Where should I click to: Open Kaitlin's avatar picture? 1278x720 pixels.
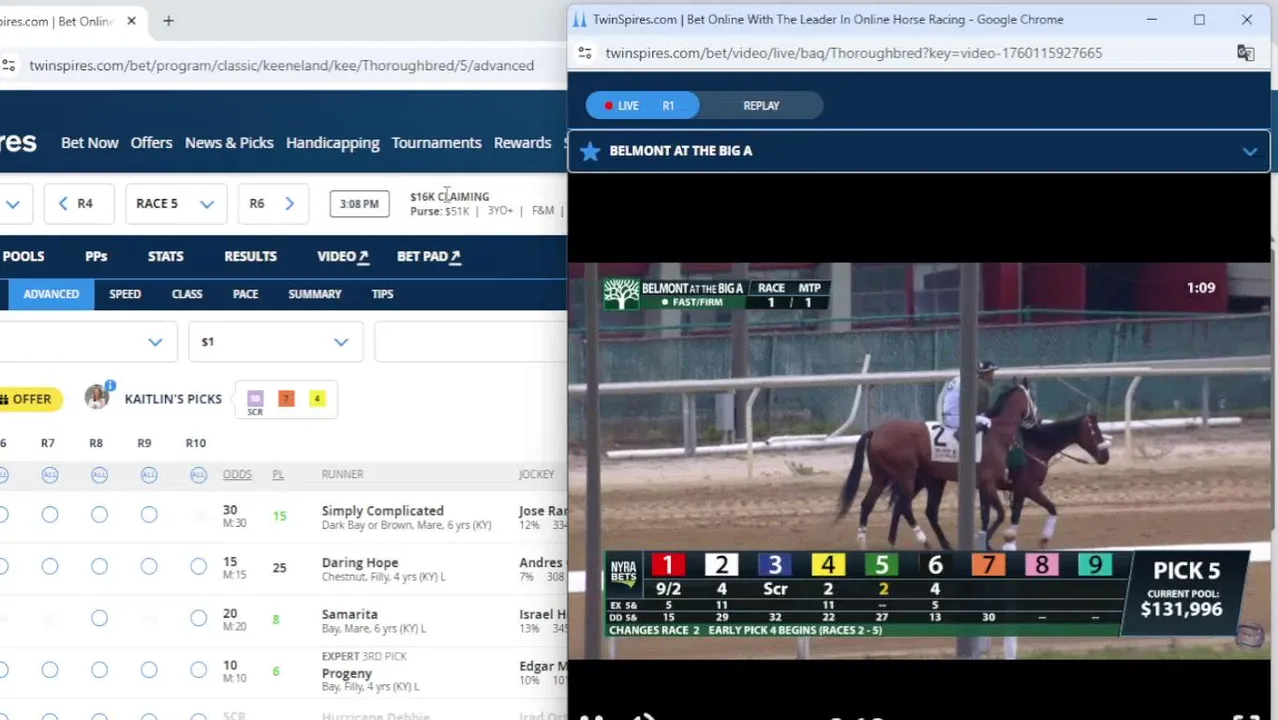click(x=97, y=398)
